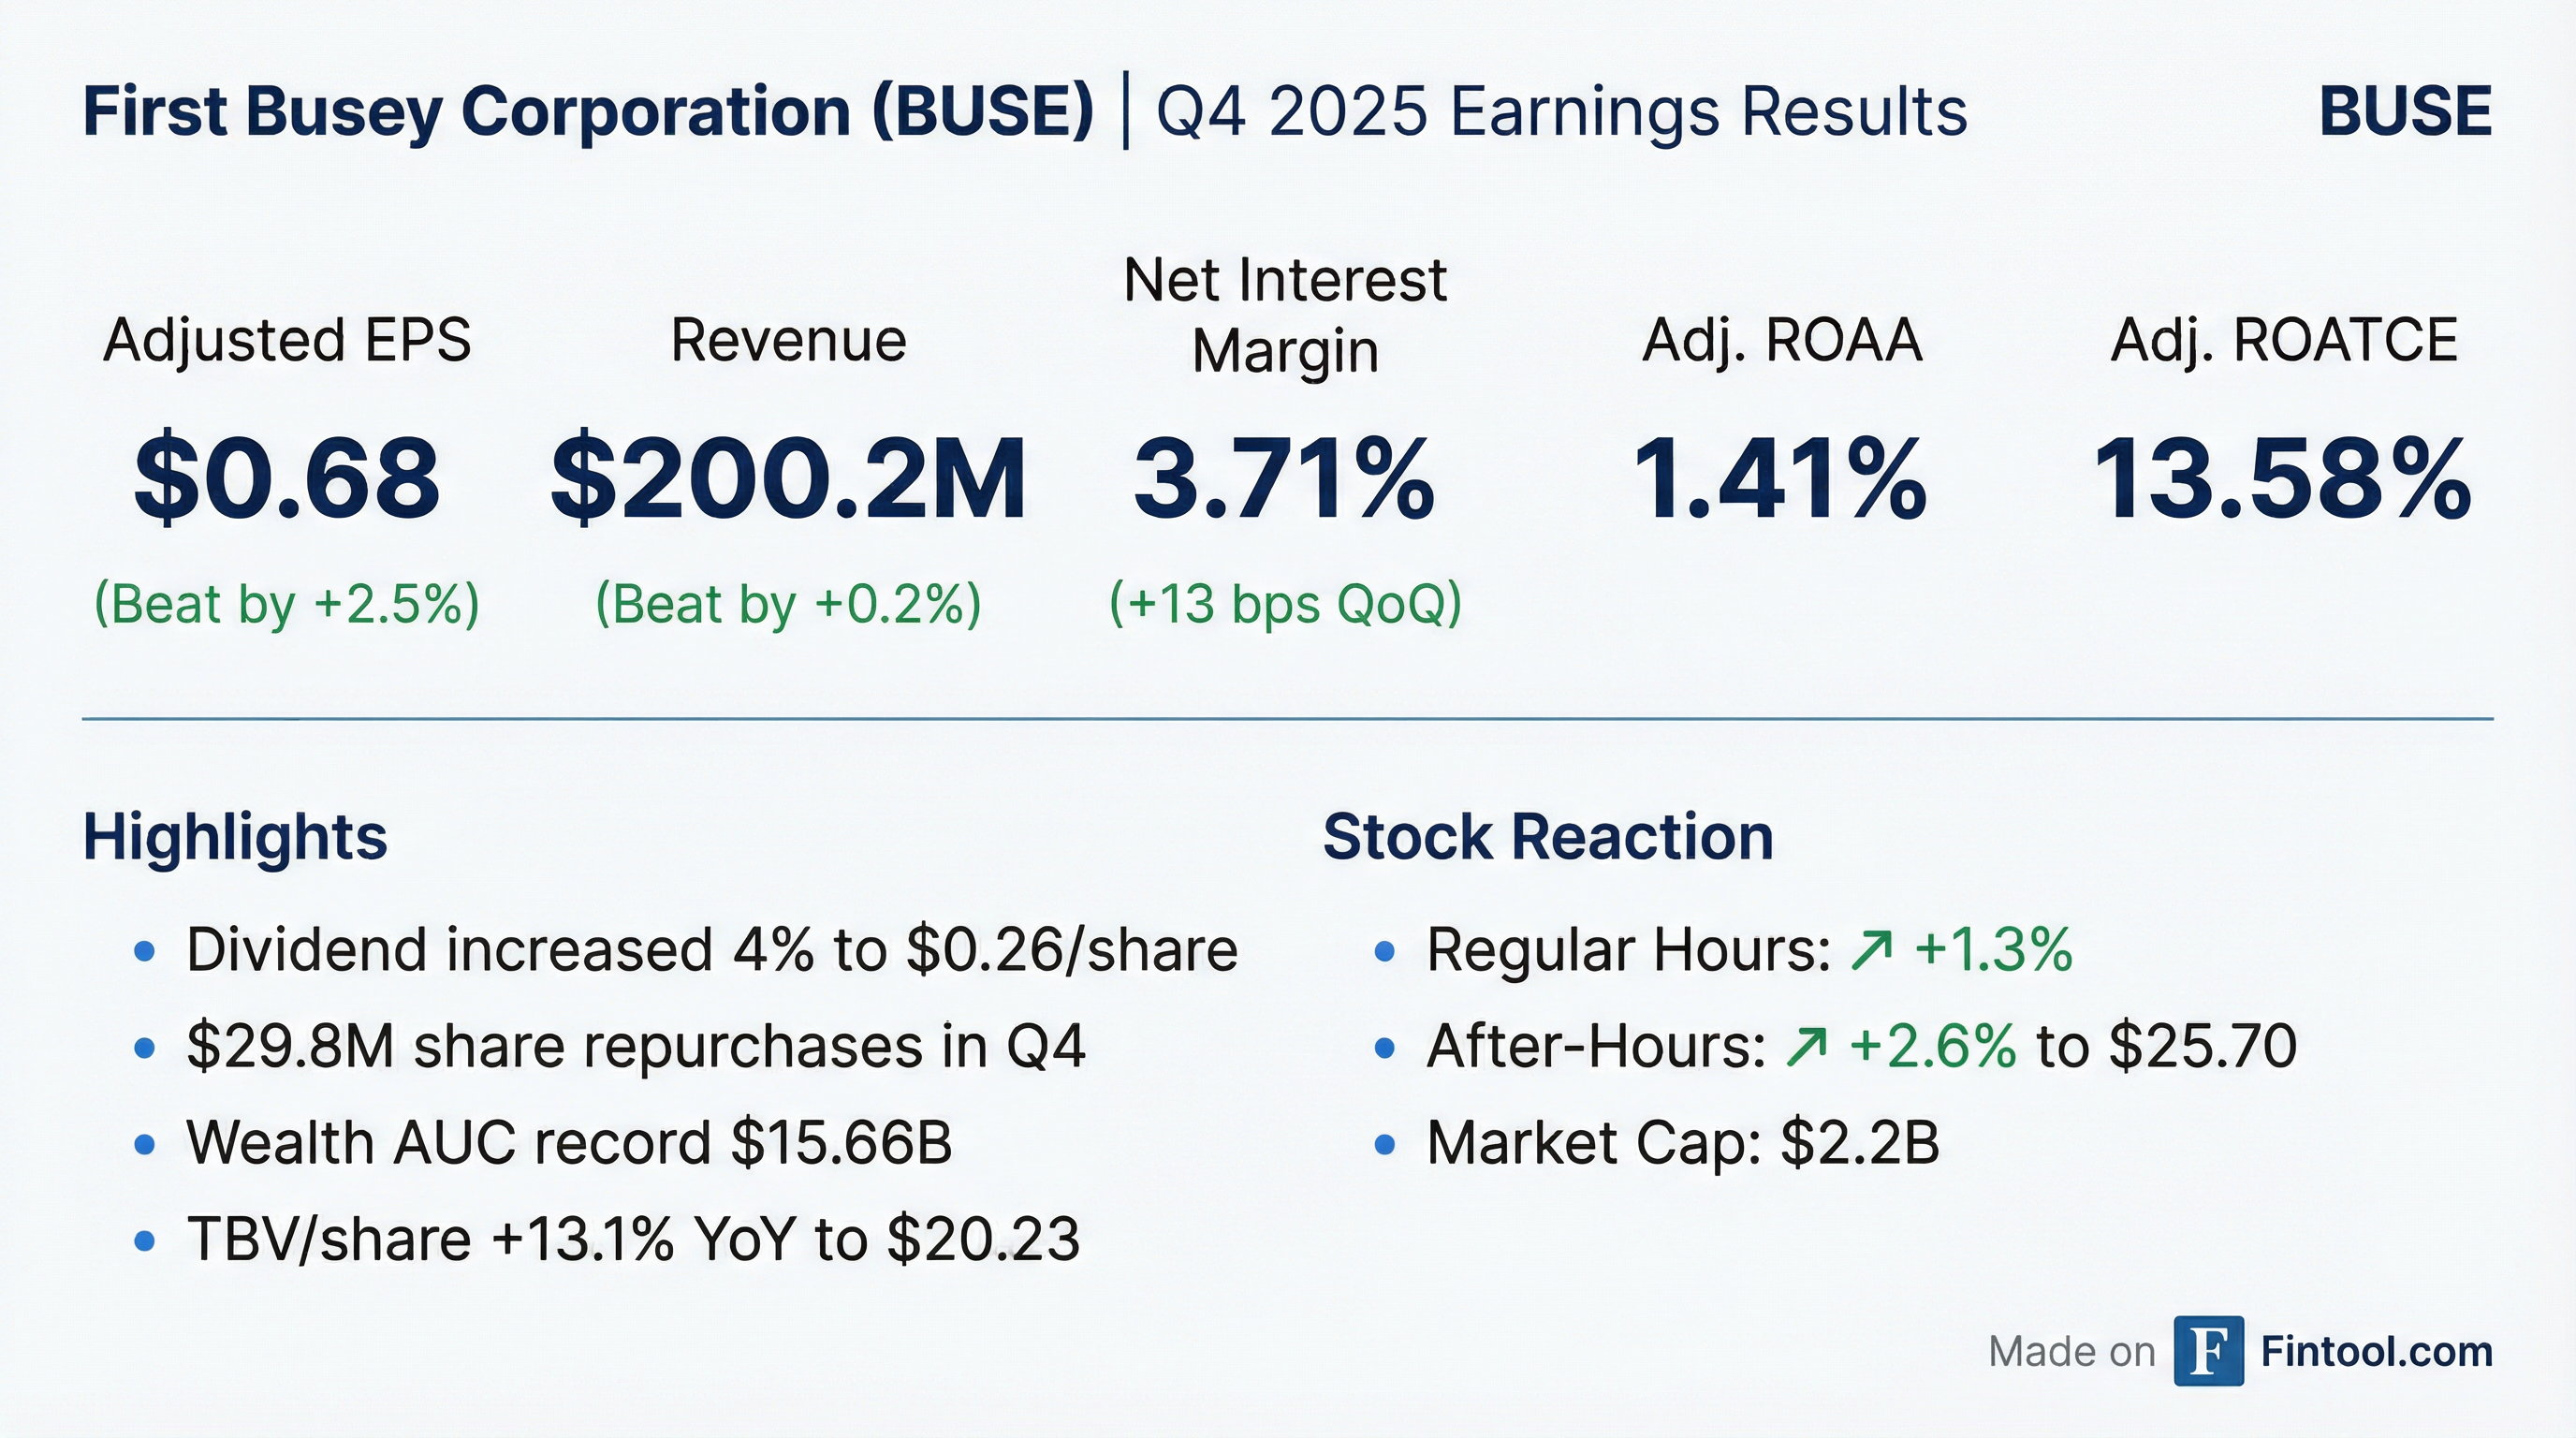Click the bullet before Wealth AUC line
The height and width of the screenshot is (1438, 2576).
coord(145,1144)
